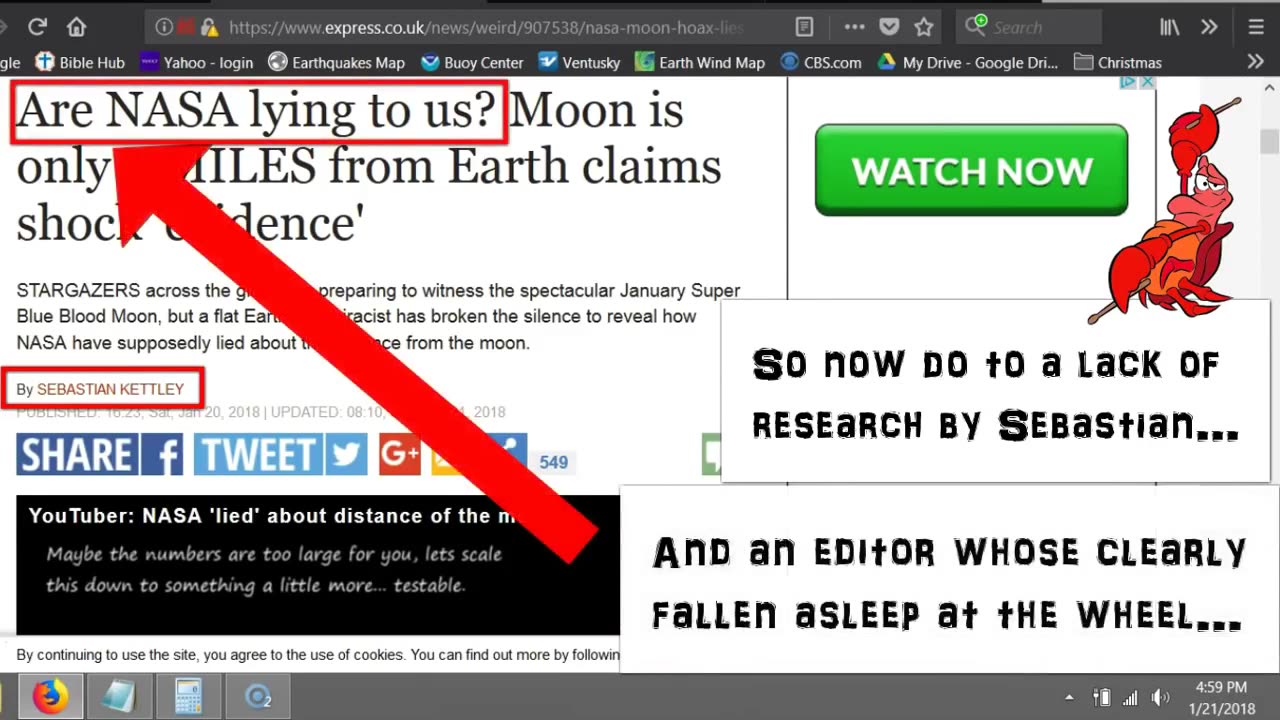Share the article on Facebook

point(100,455)
